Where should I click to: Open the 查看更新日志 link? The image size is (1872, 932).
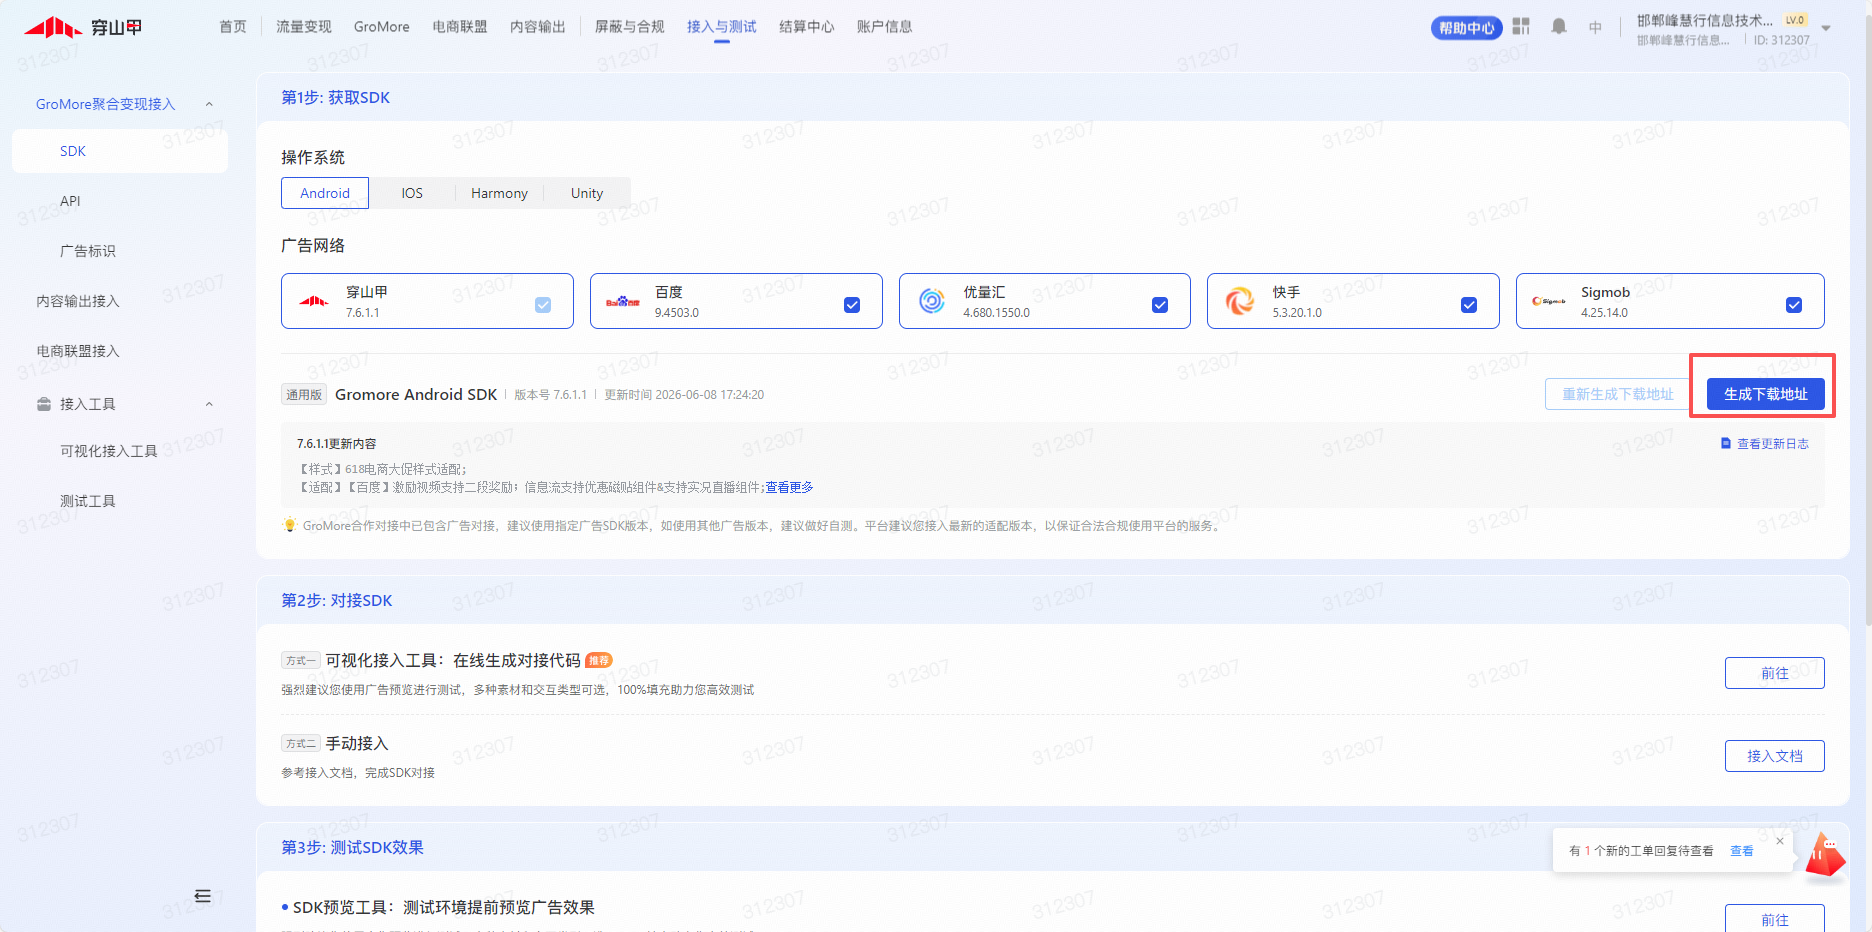(1773, 444)
